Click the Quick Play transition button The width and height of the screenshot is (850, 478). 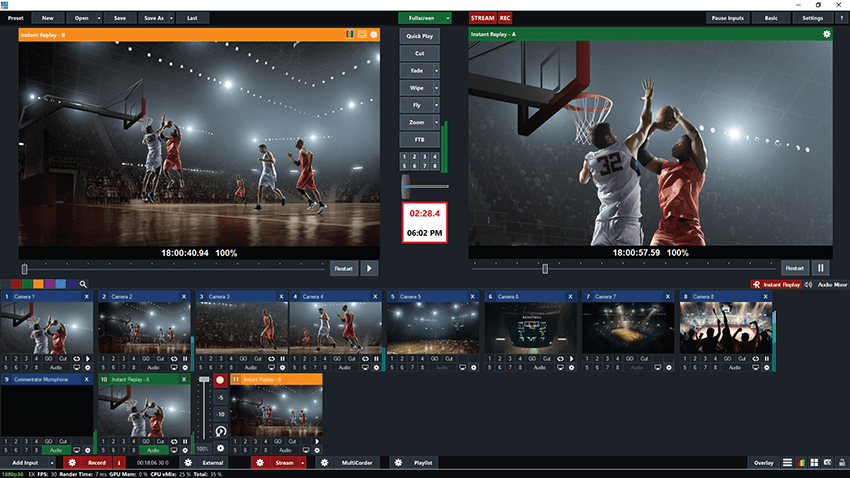tap(420, 36)
